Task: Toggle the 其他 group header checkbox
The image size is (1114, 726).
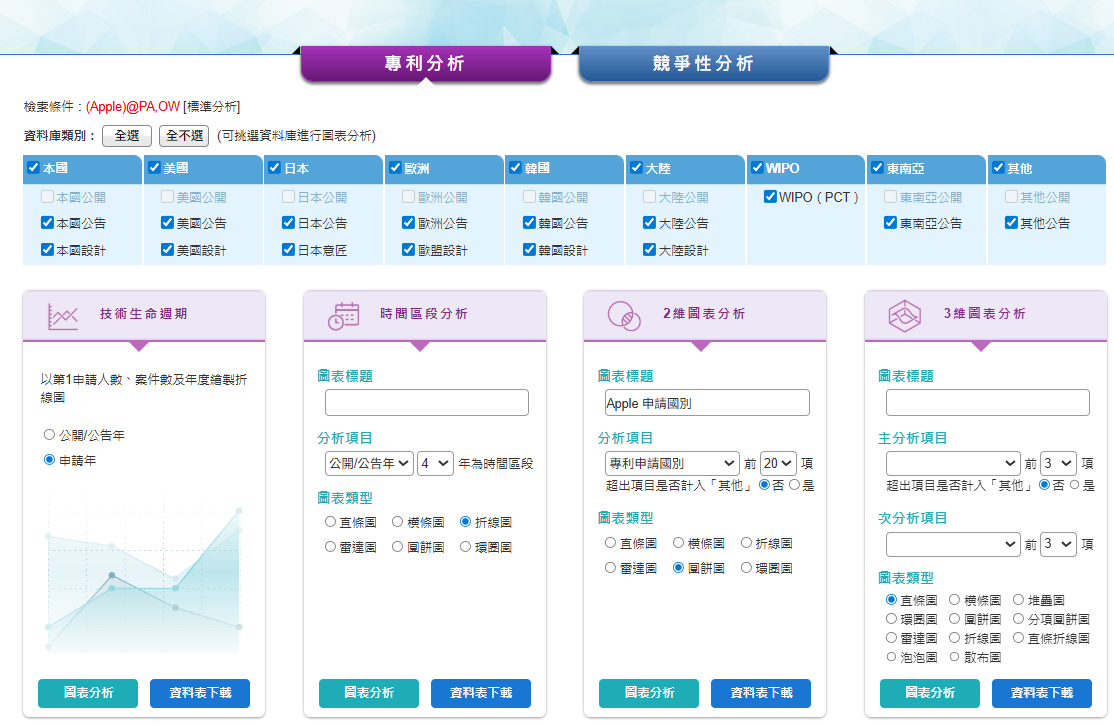Action: pos(998,168)
